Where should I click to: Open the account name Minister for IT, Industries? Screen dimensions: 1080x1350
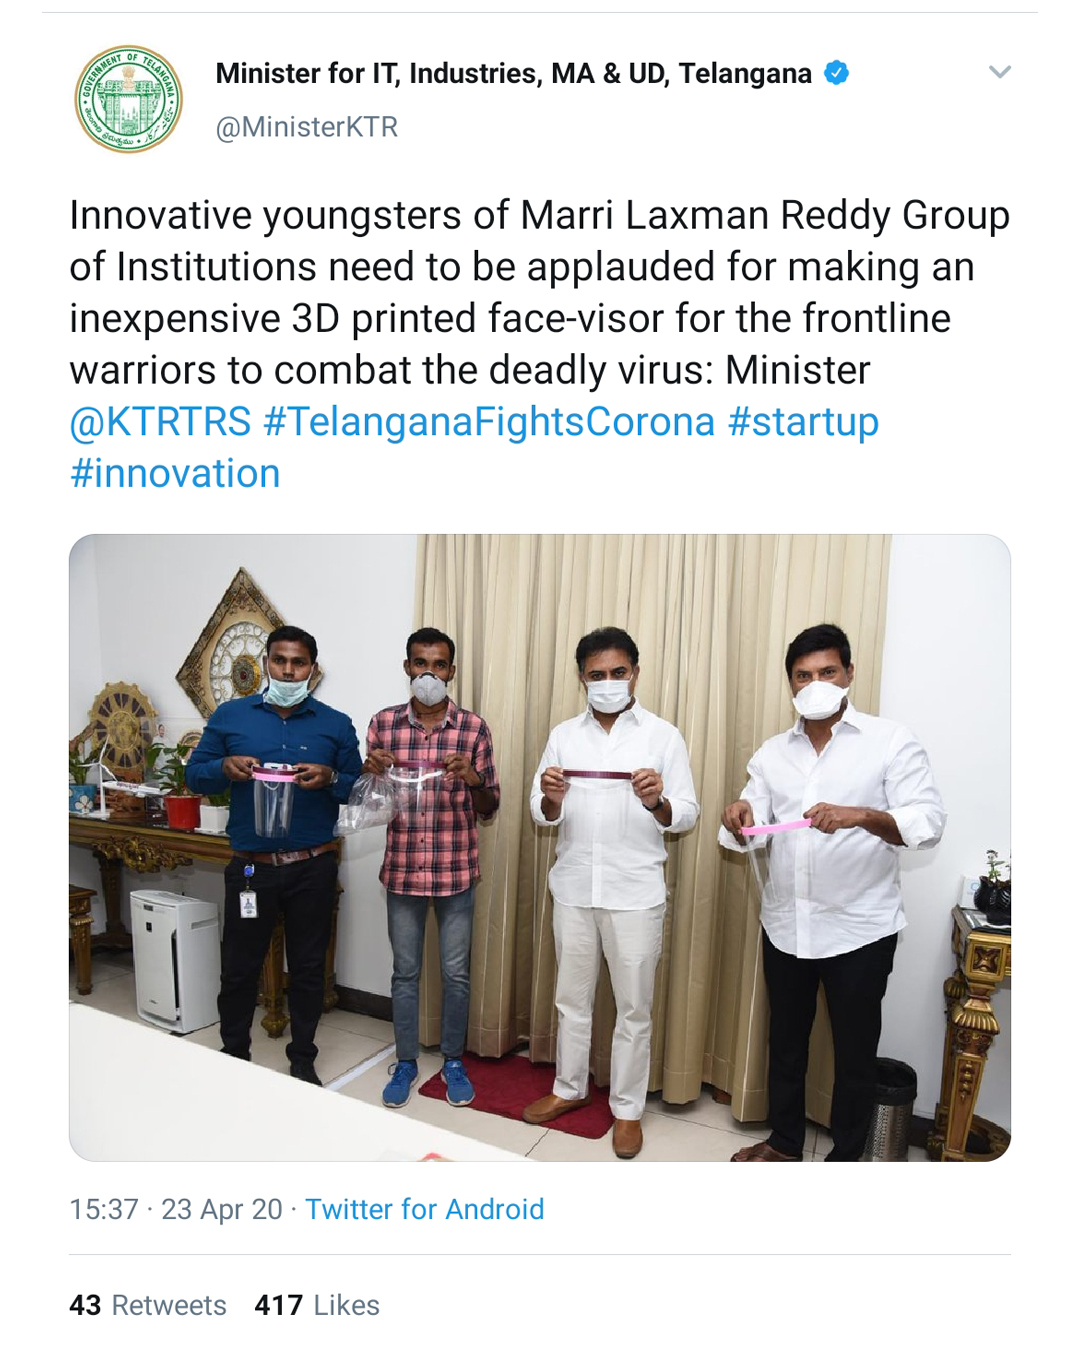pyautogui.click(x=513, y=73)
